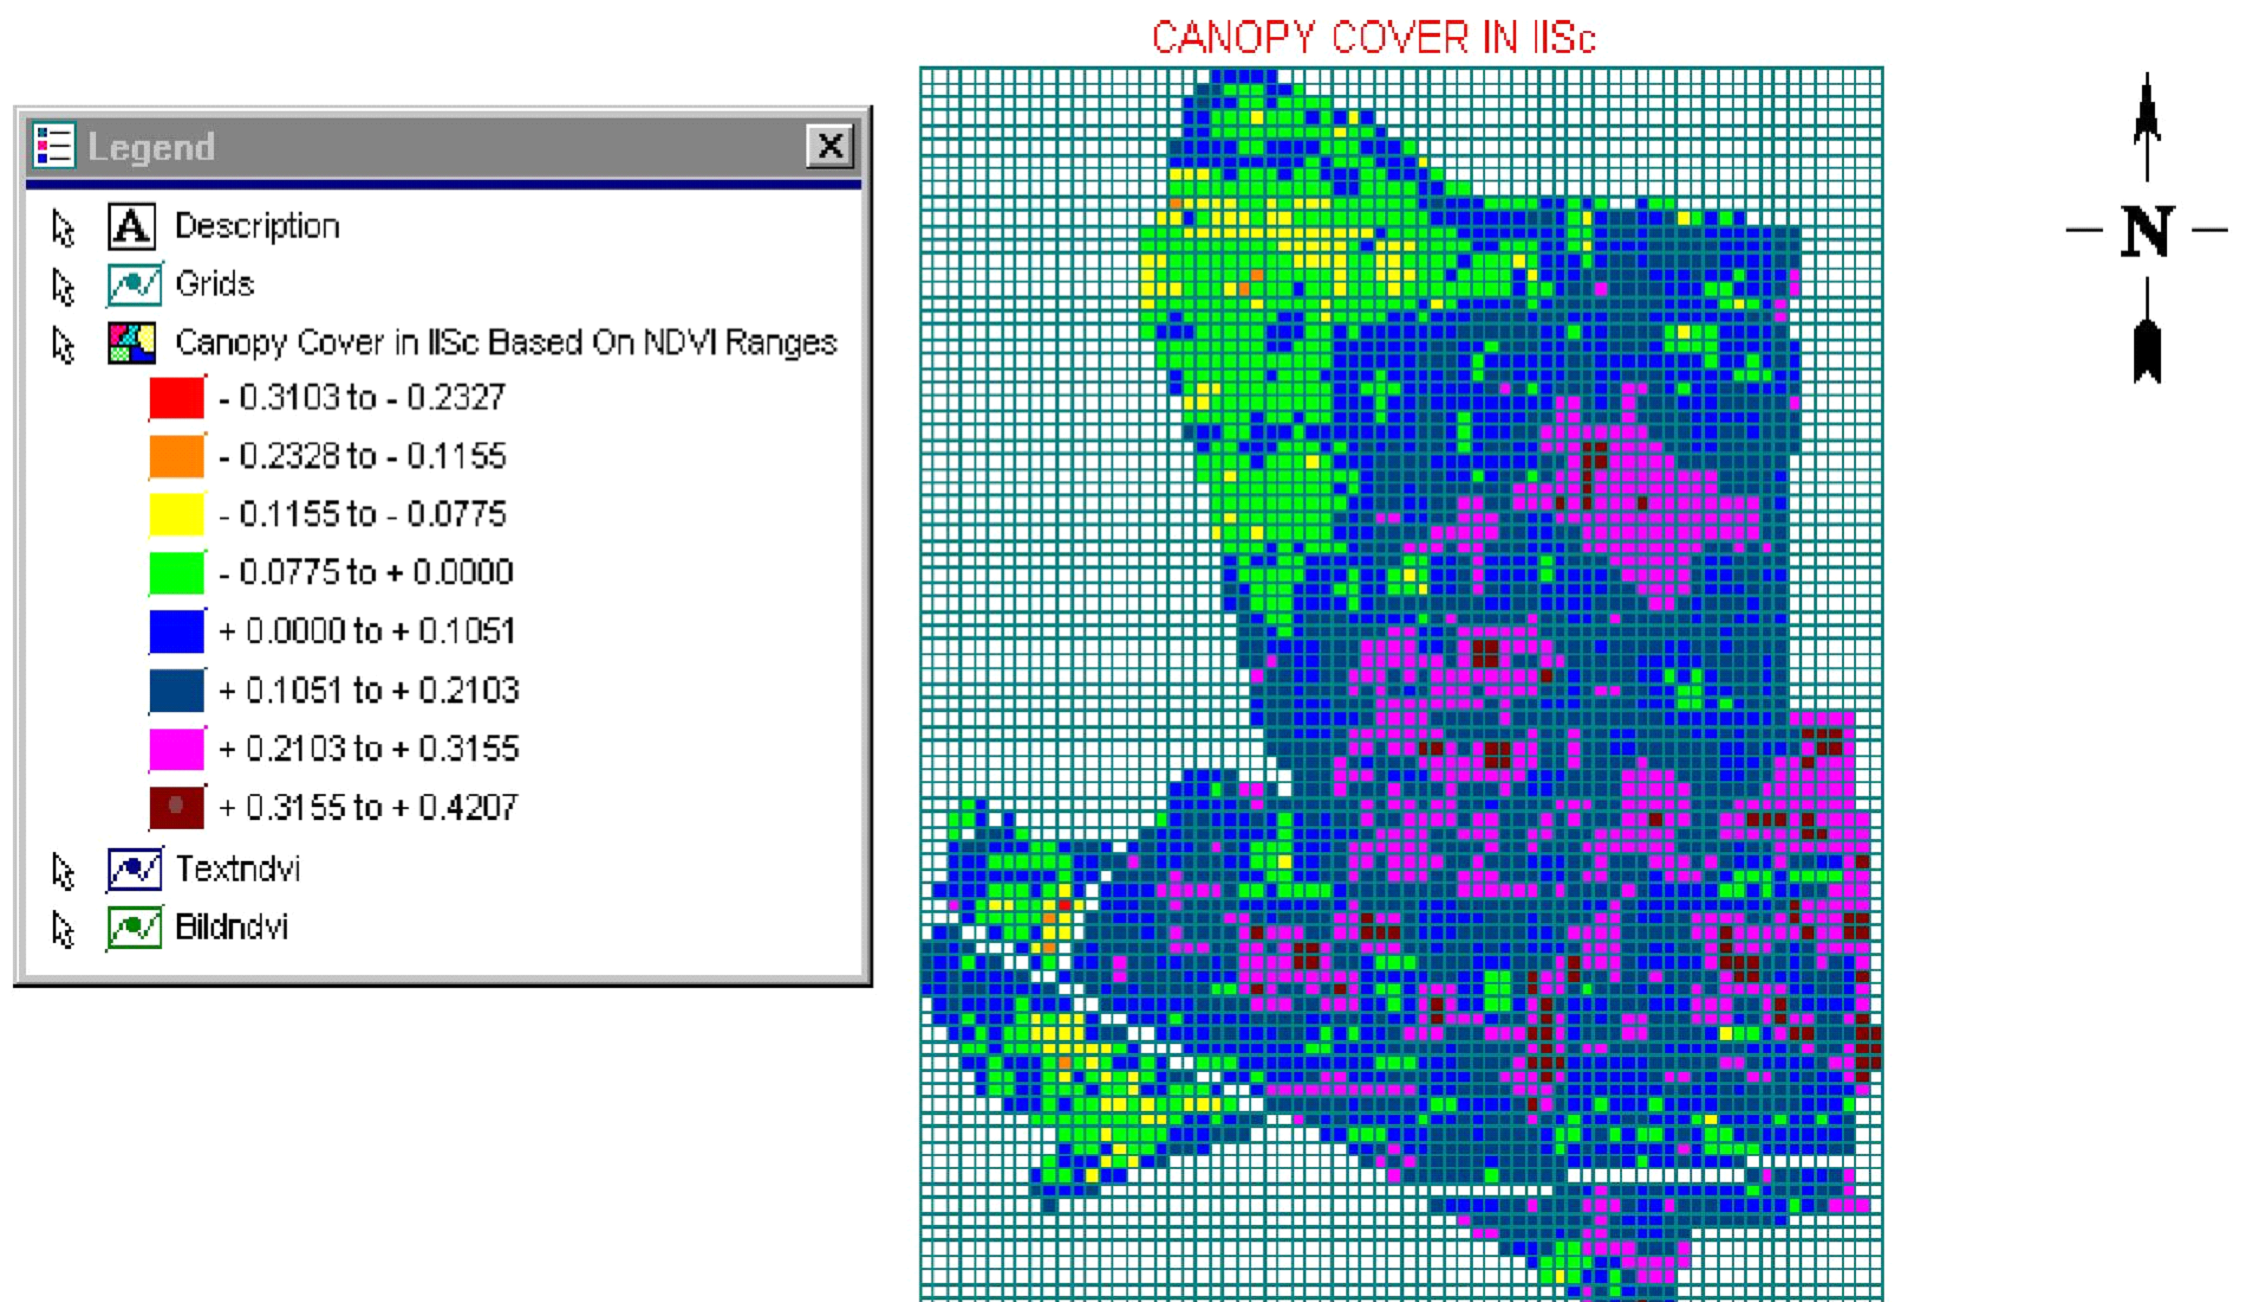Toggle selectable arrow beside Textndvi layer
2246x1302 pixels.
(63, 871)
